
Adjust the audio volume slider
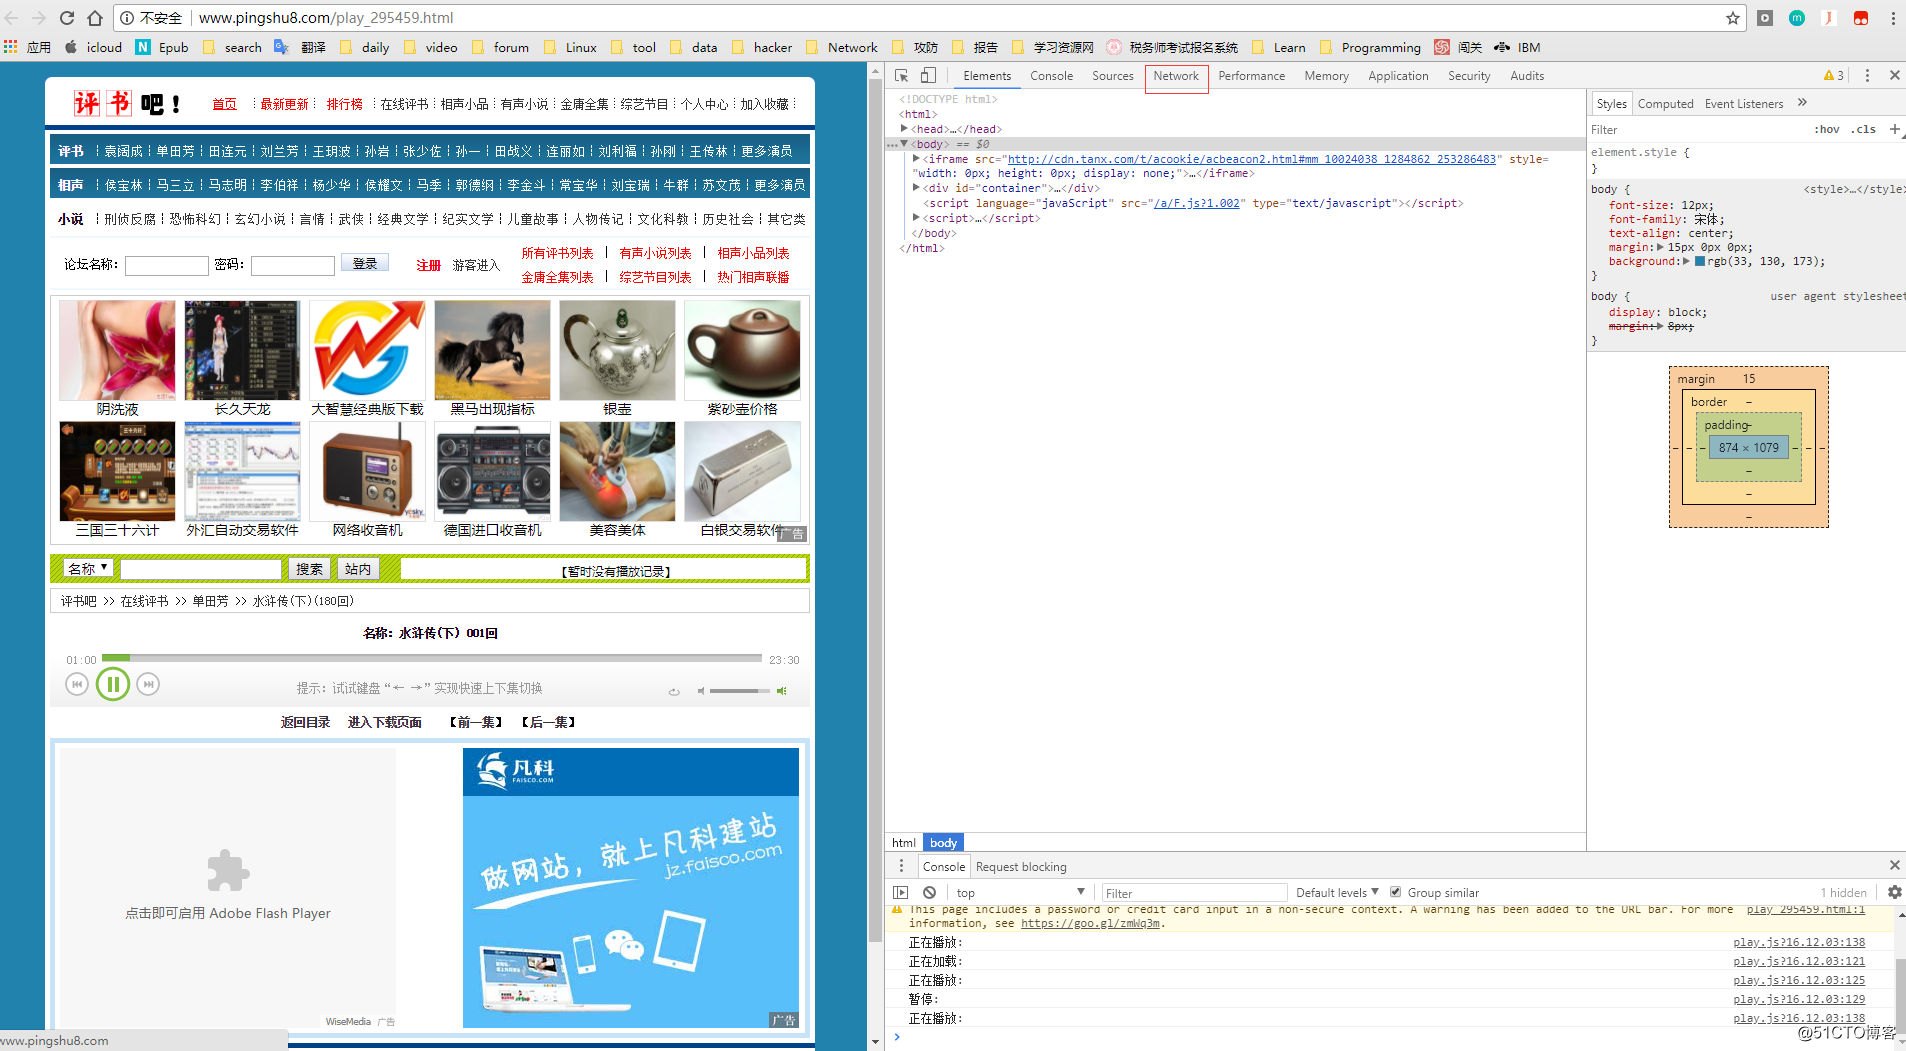coord(740,691)
